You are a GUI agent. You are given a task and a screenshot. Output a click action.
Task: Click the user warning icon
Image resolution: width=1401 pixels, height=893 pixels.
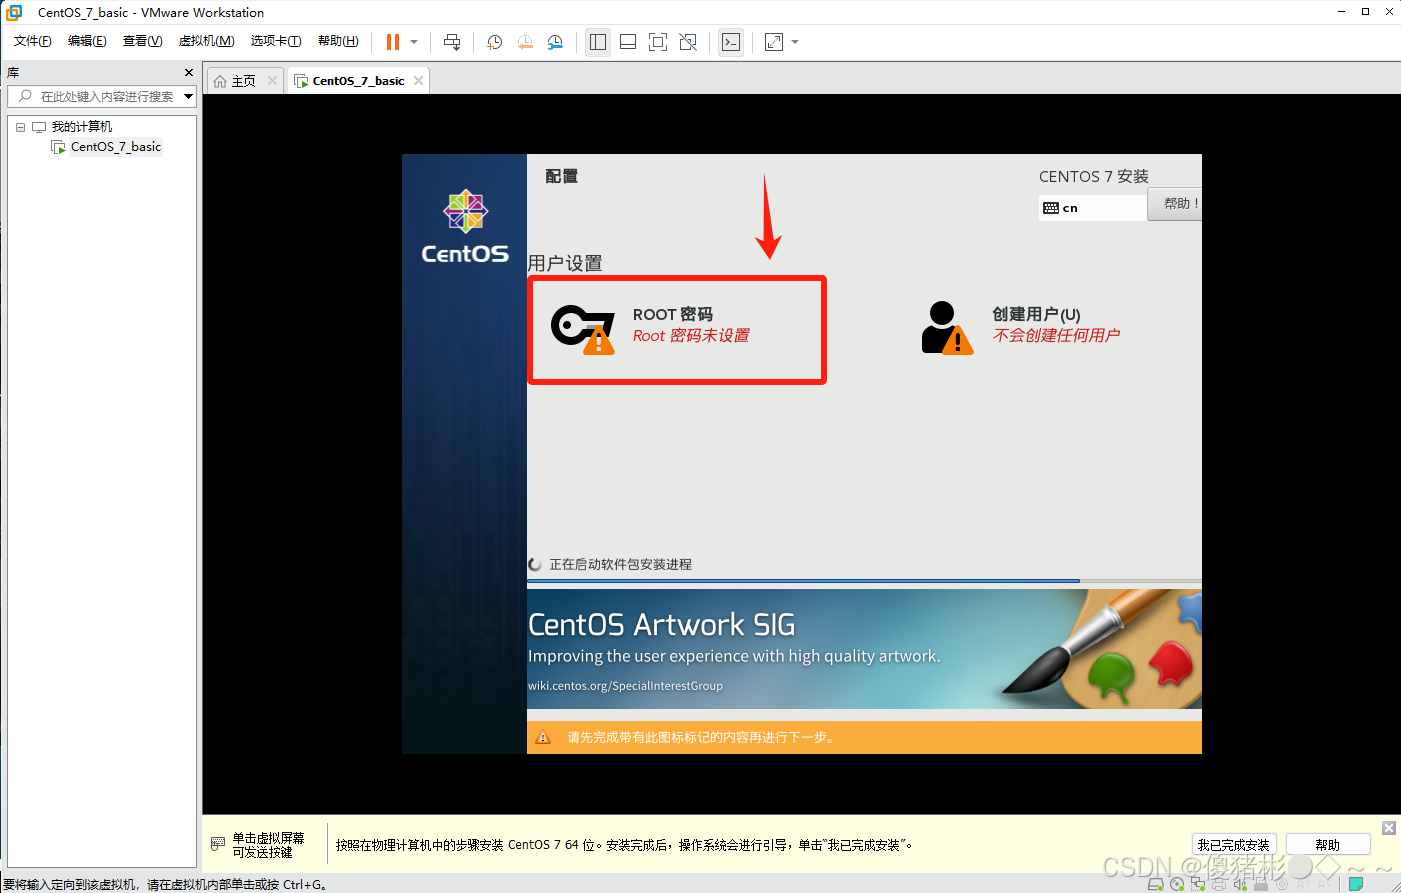(946, 328)
